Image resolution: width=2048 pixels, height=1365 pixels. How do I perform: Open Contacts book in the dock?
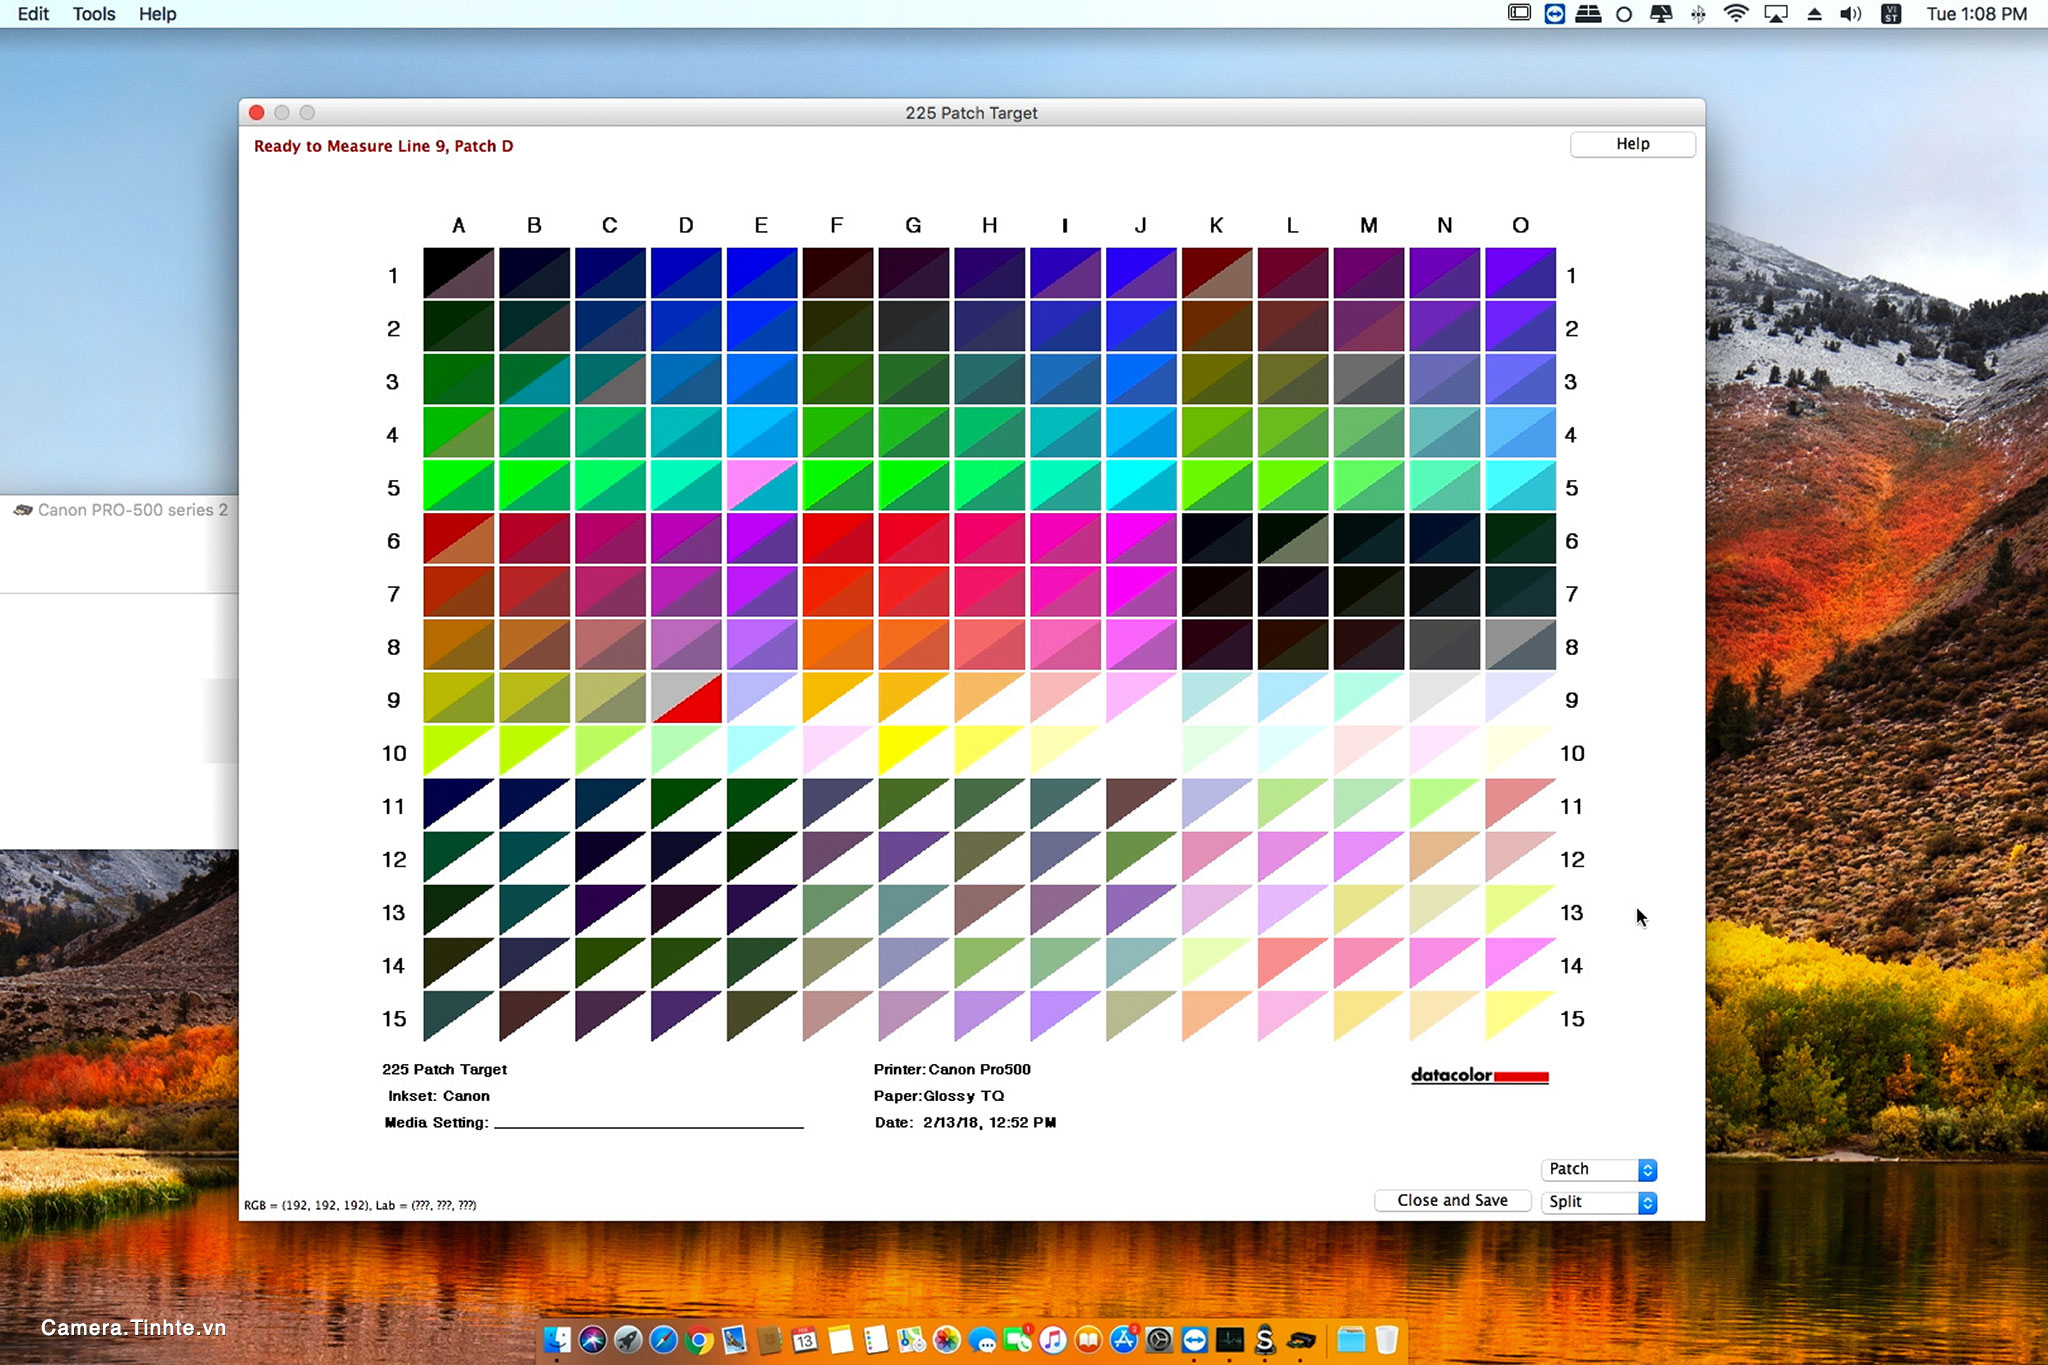point(769,1339)
